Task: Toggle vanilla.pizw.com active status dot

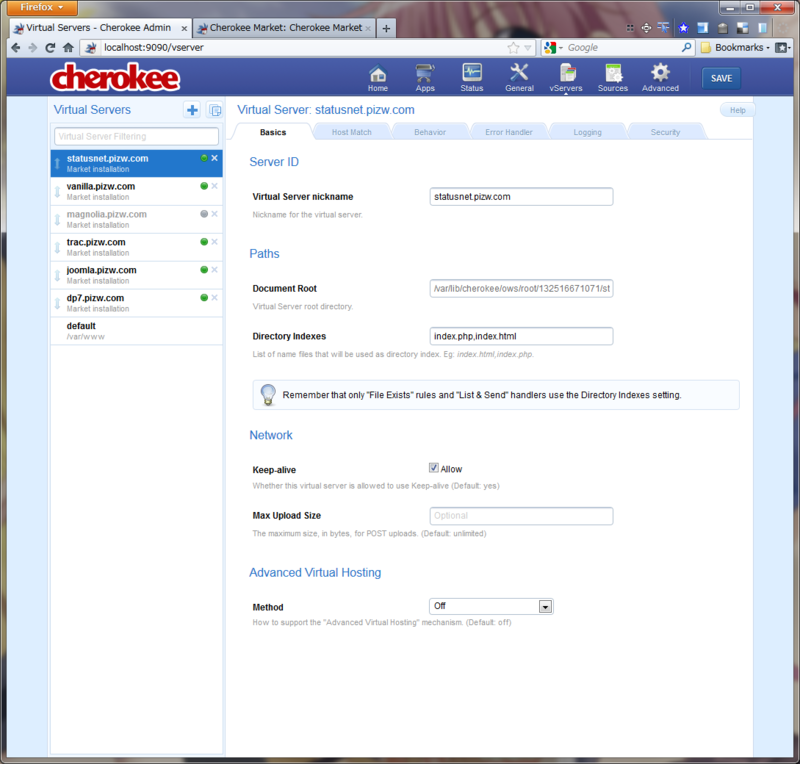Action: click(x=204, y=186)
